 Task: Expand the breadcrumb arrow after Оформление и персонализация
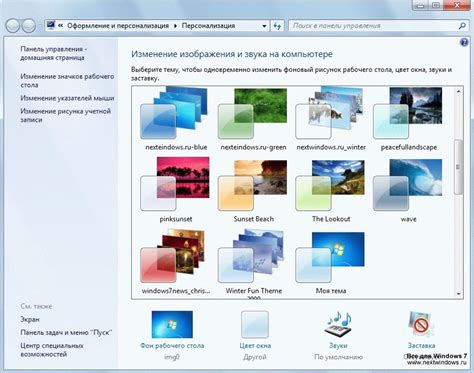[x=175, y=26]
